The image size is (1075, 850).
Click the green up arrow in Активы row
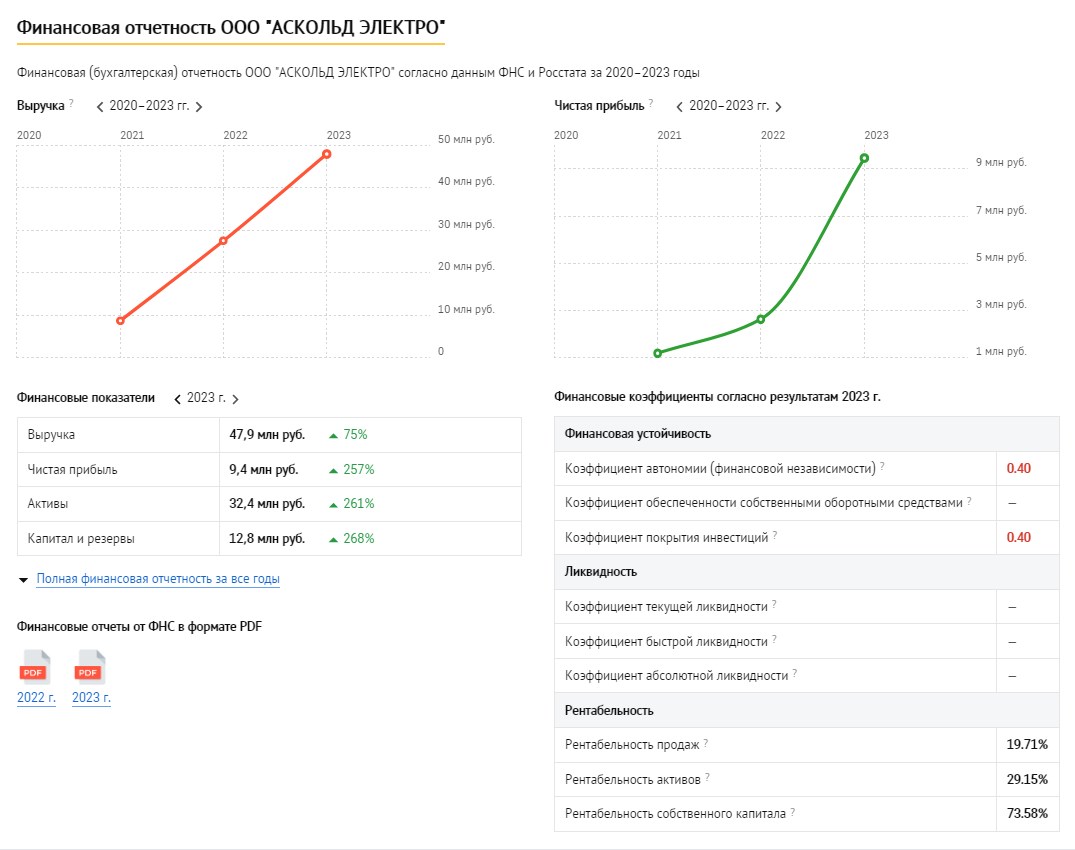point(333,505)
